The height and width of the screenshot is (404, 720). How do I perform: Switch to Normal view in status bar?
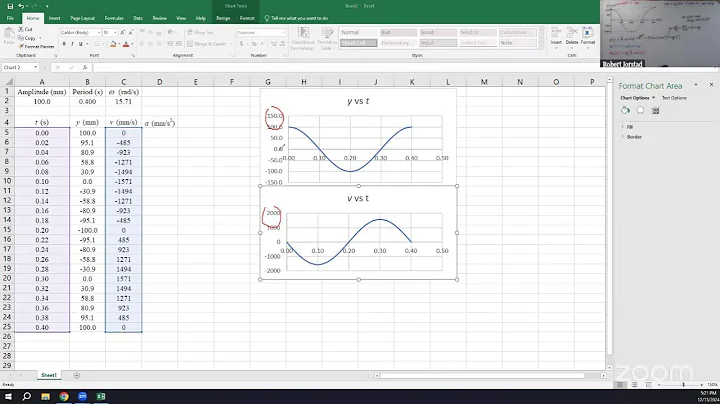pyautogui.click(x=620, y=385)
